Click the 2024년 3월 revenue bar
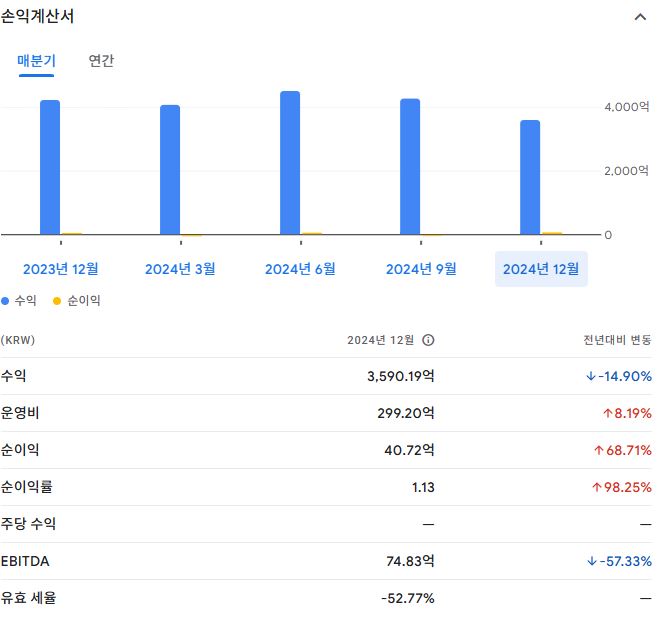The height and width of the screenshot is (627, 662). point(170,170)
